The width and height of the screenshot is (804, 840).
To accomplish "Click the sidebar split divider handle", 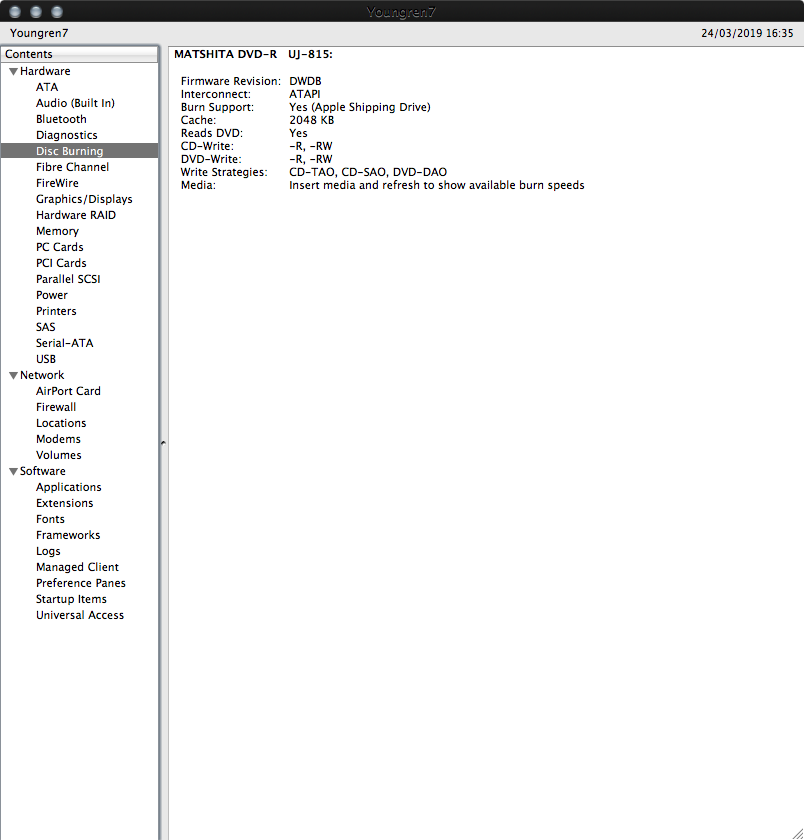I will pos(163,443).
